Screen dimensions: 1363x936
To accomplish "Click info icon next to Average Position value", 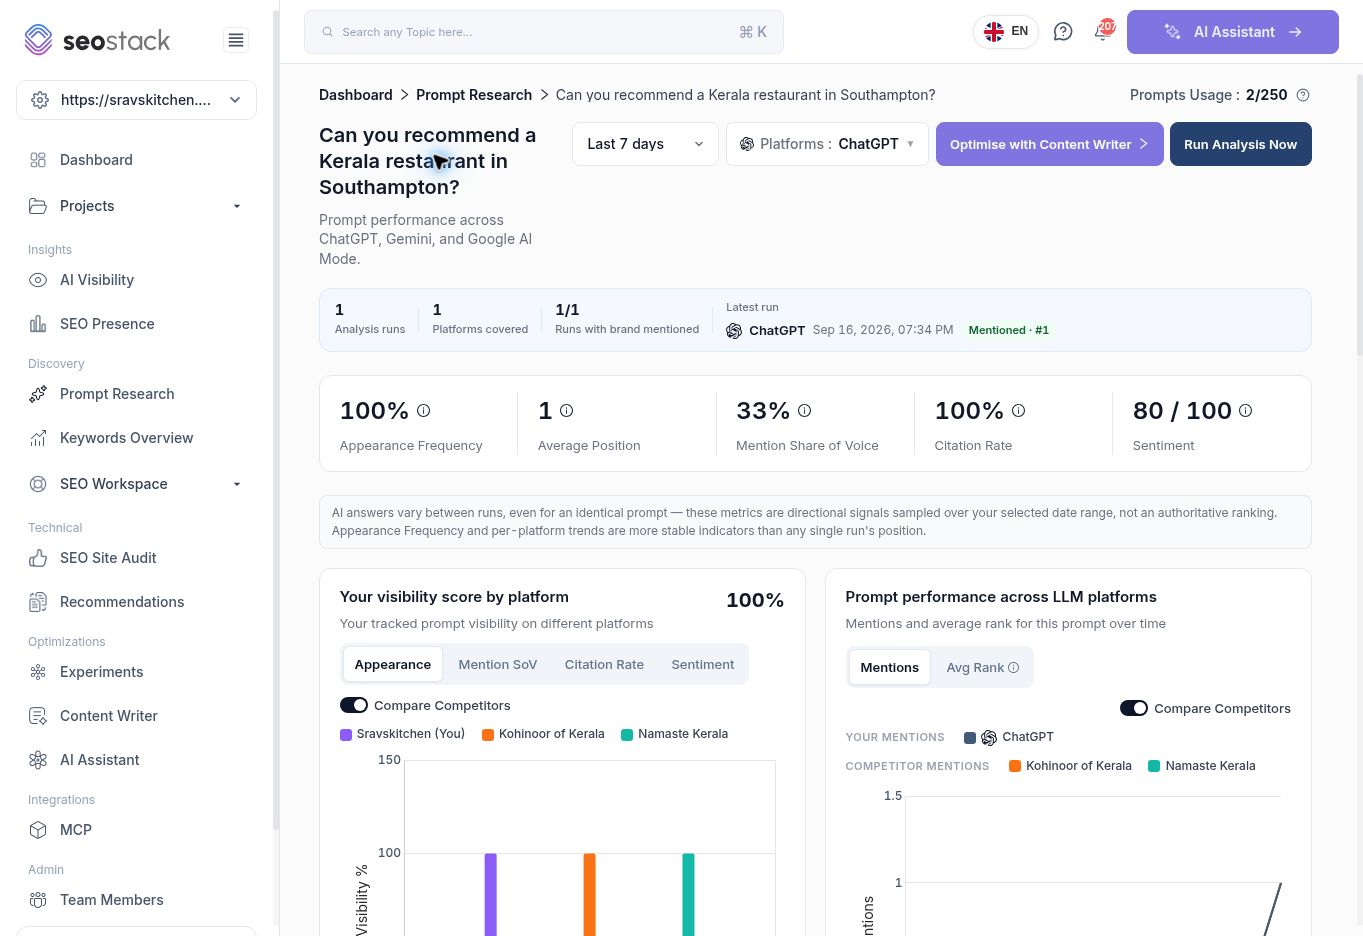I will (567, 410).
